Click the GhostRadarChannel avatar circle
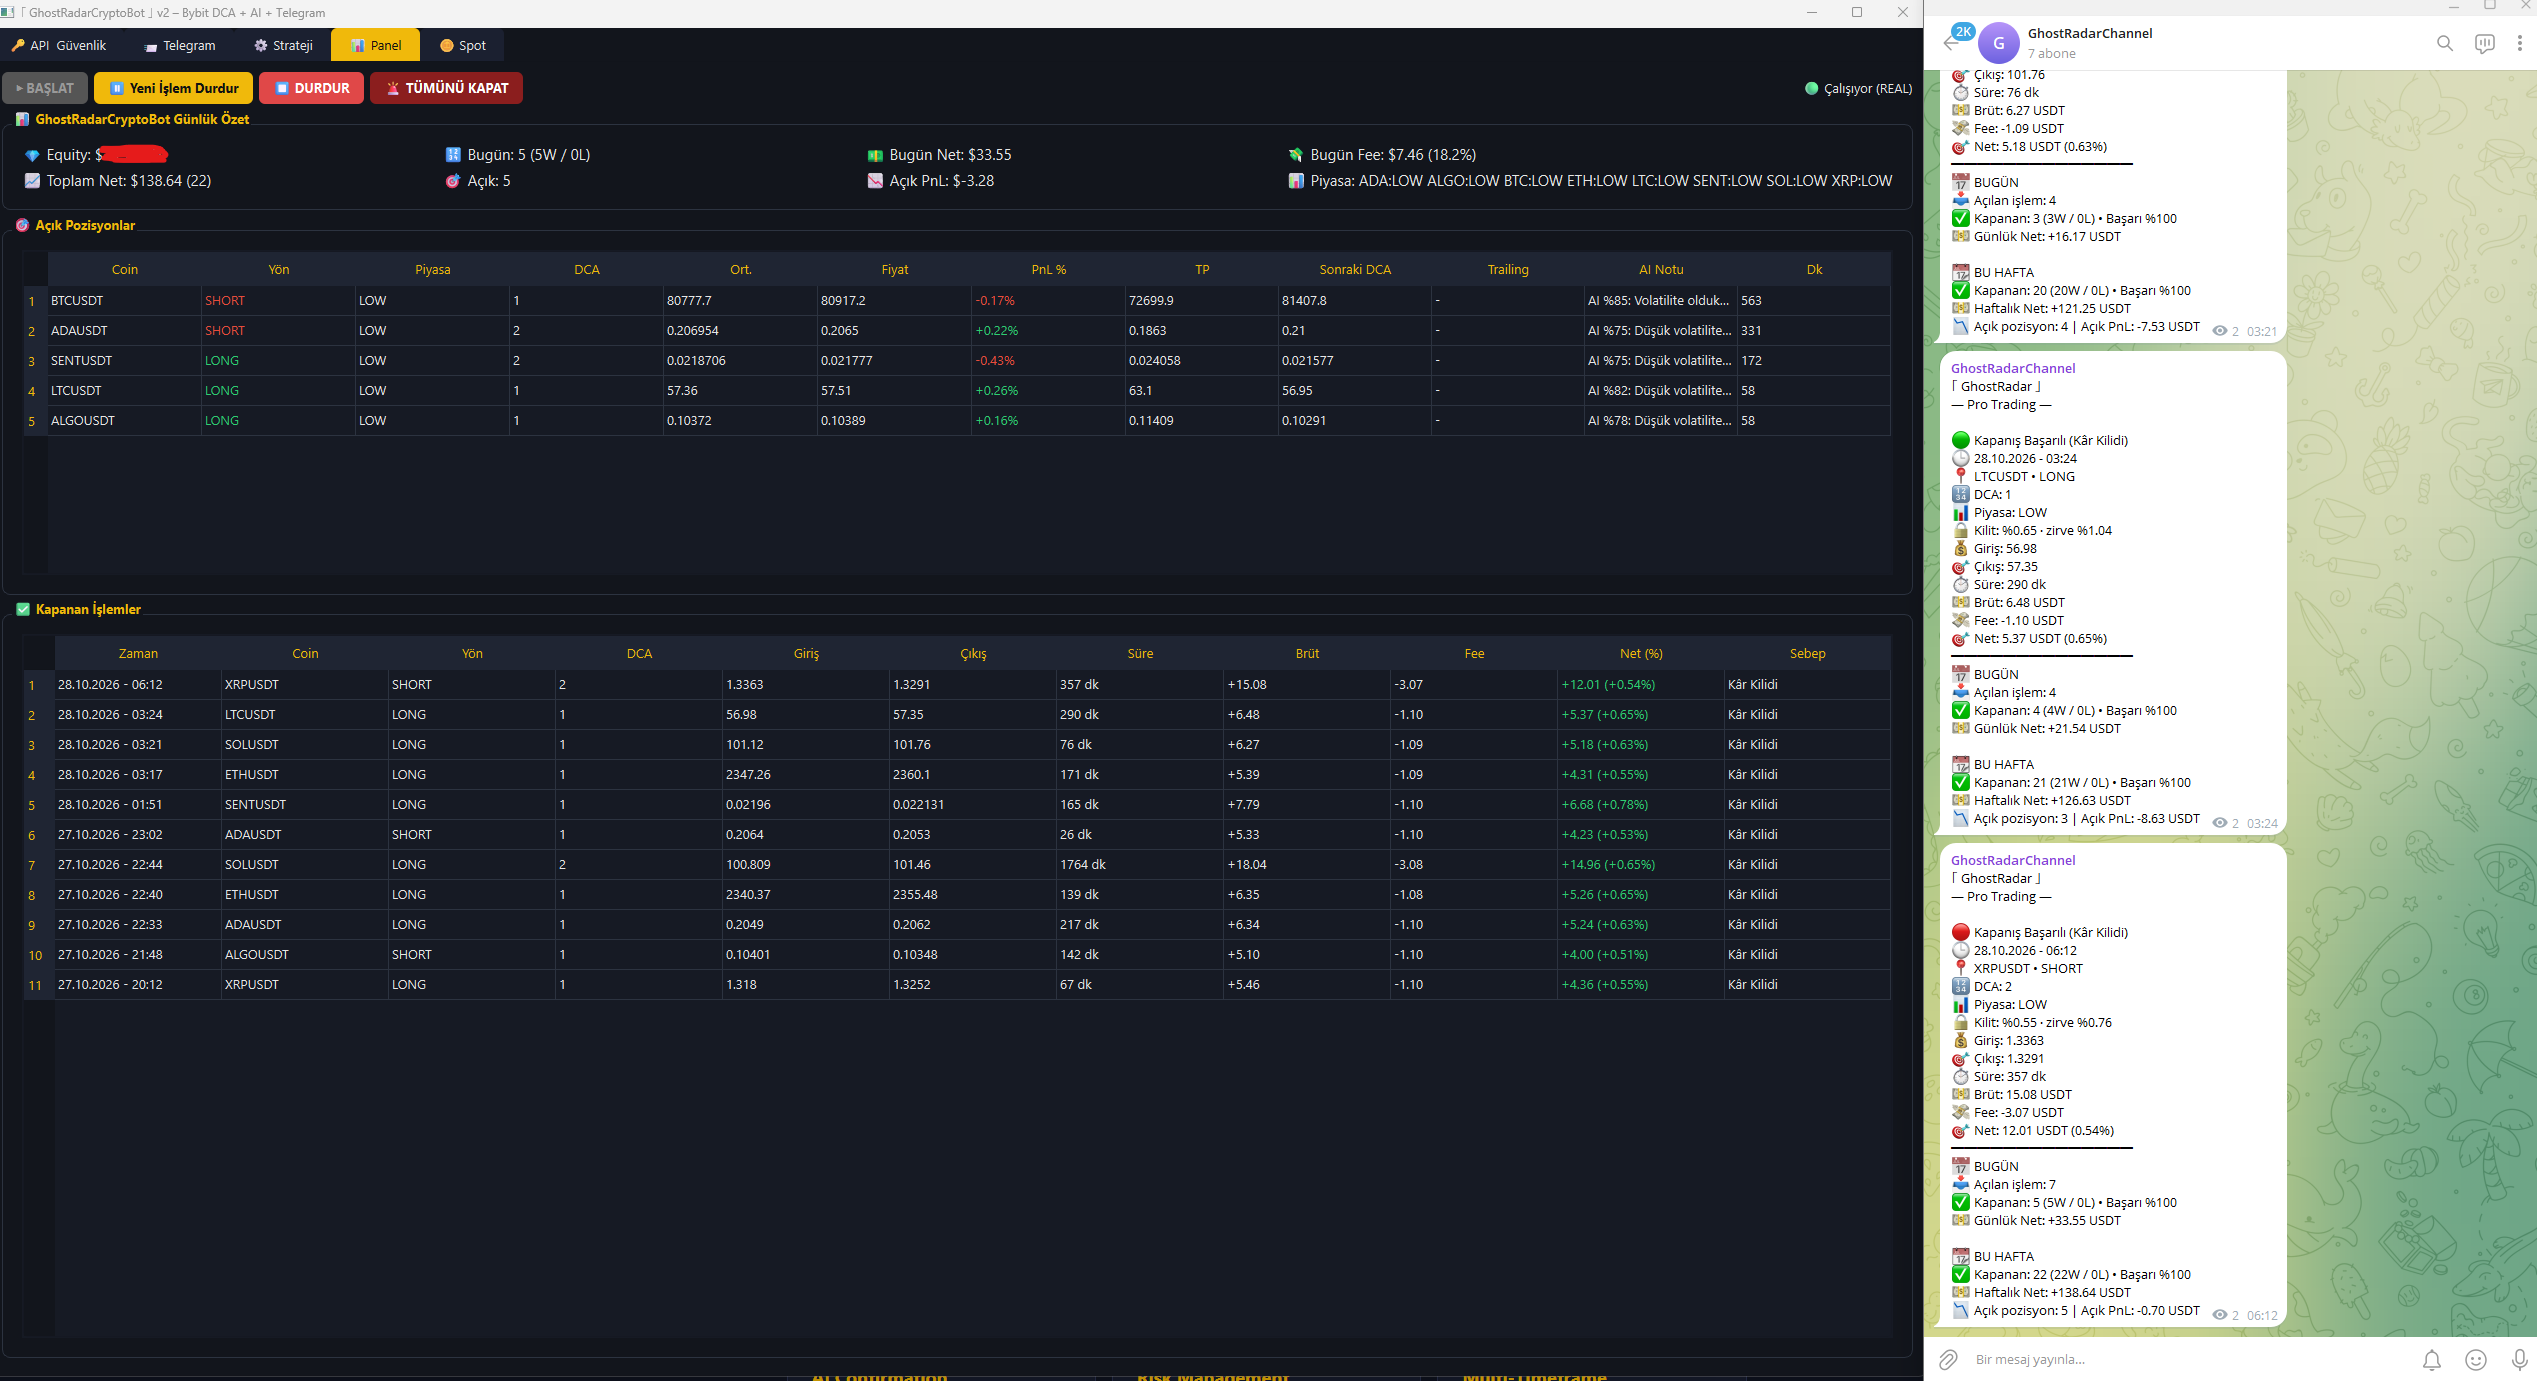Screen dimensions: 2537x1381 [1998, 43]
